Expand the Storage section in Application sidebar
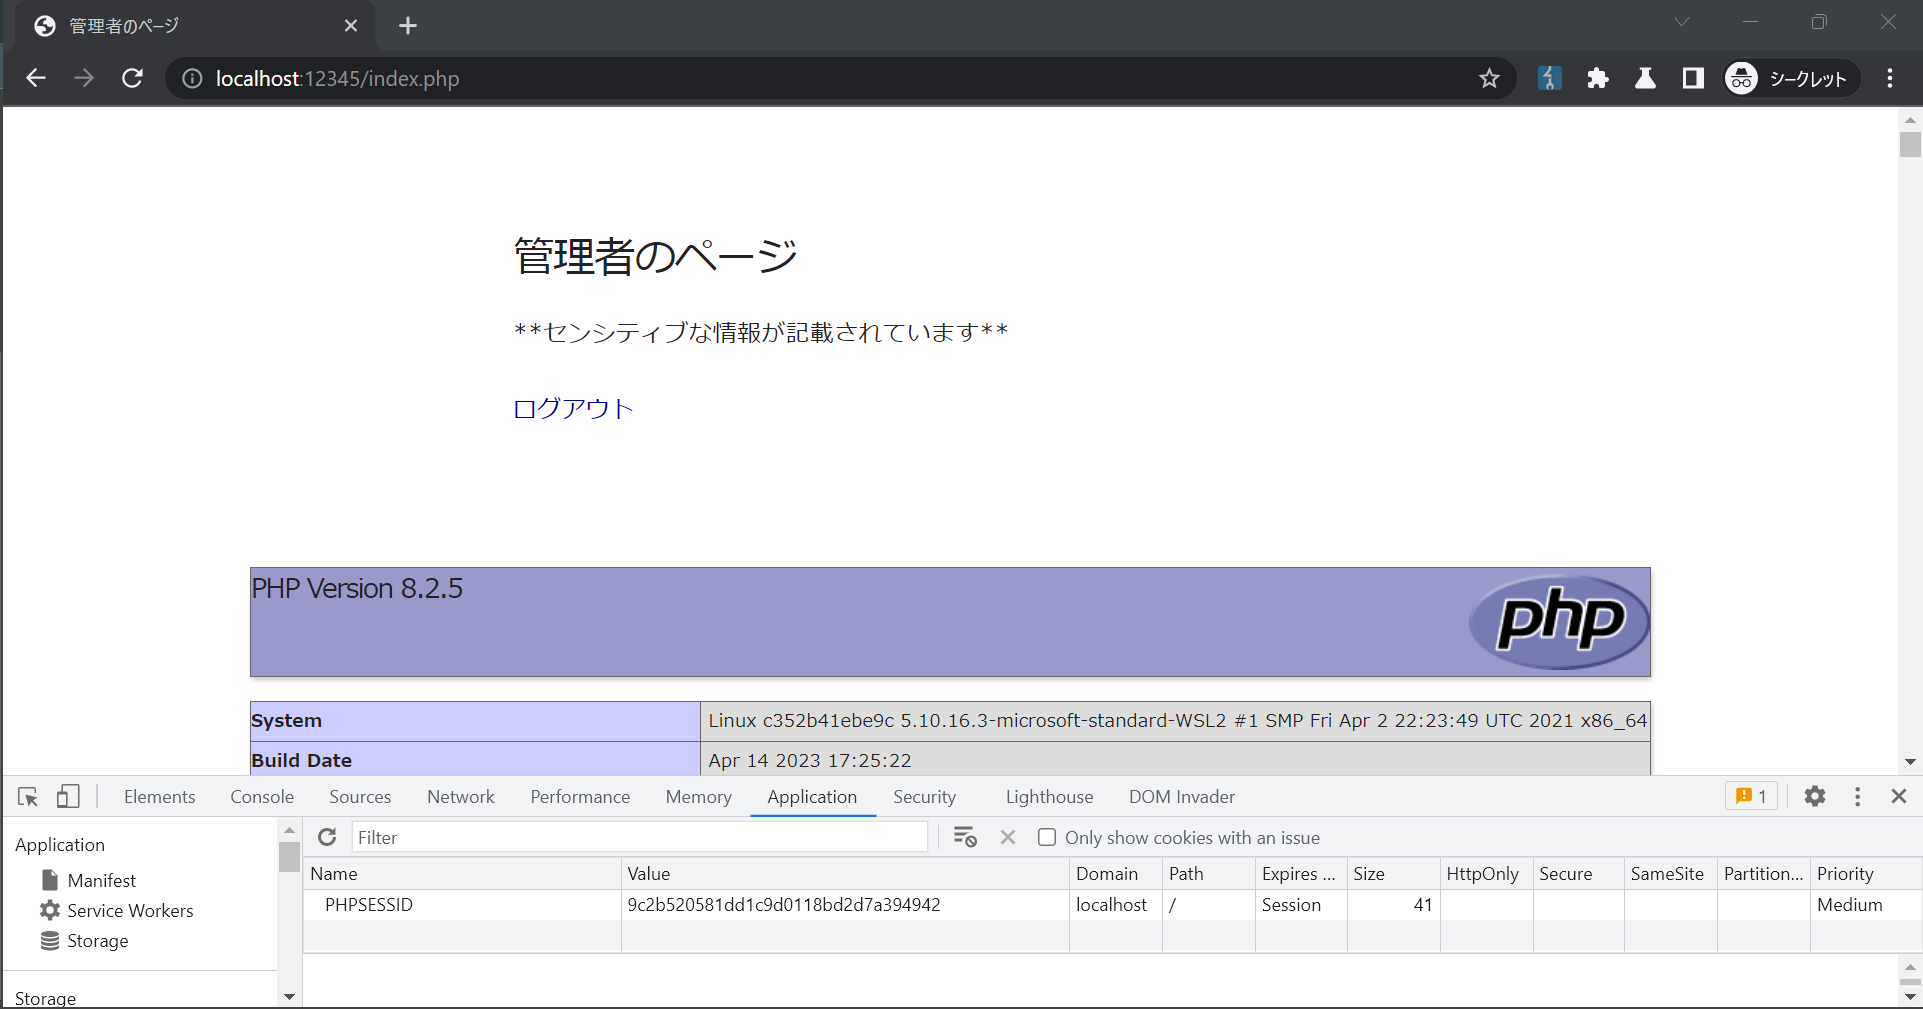 click(x=96, y=940)
